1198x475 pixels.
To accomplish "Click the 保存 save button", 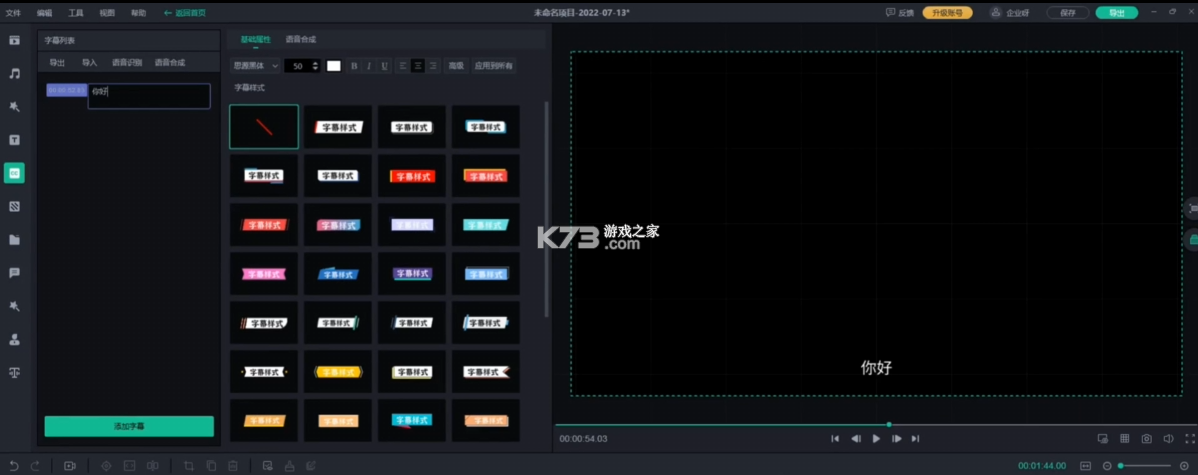I will (1068, 13).
